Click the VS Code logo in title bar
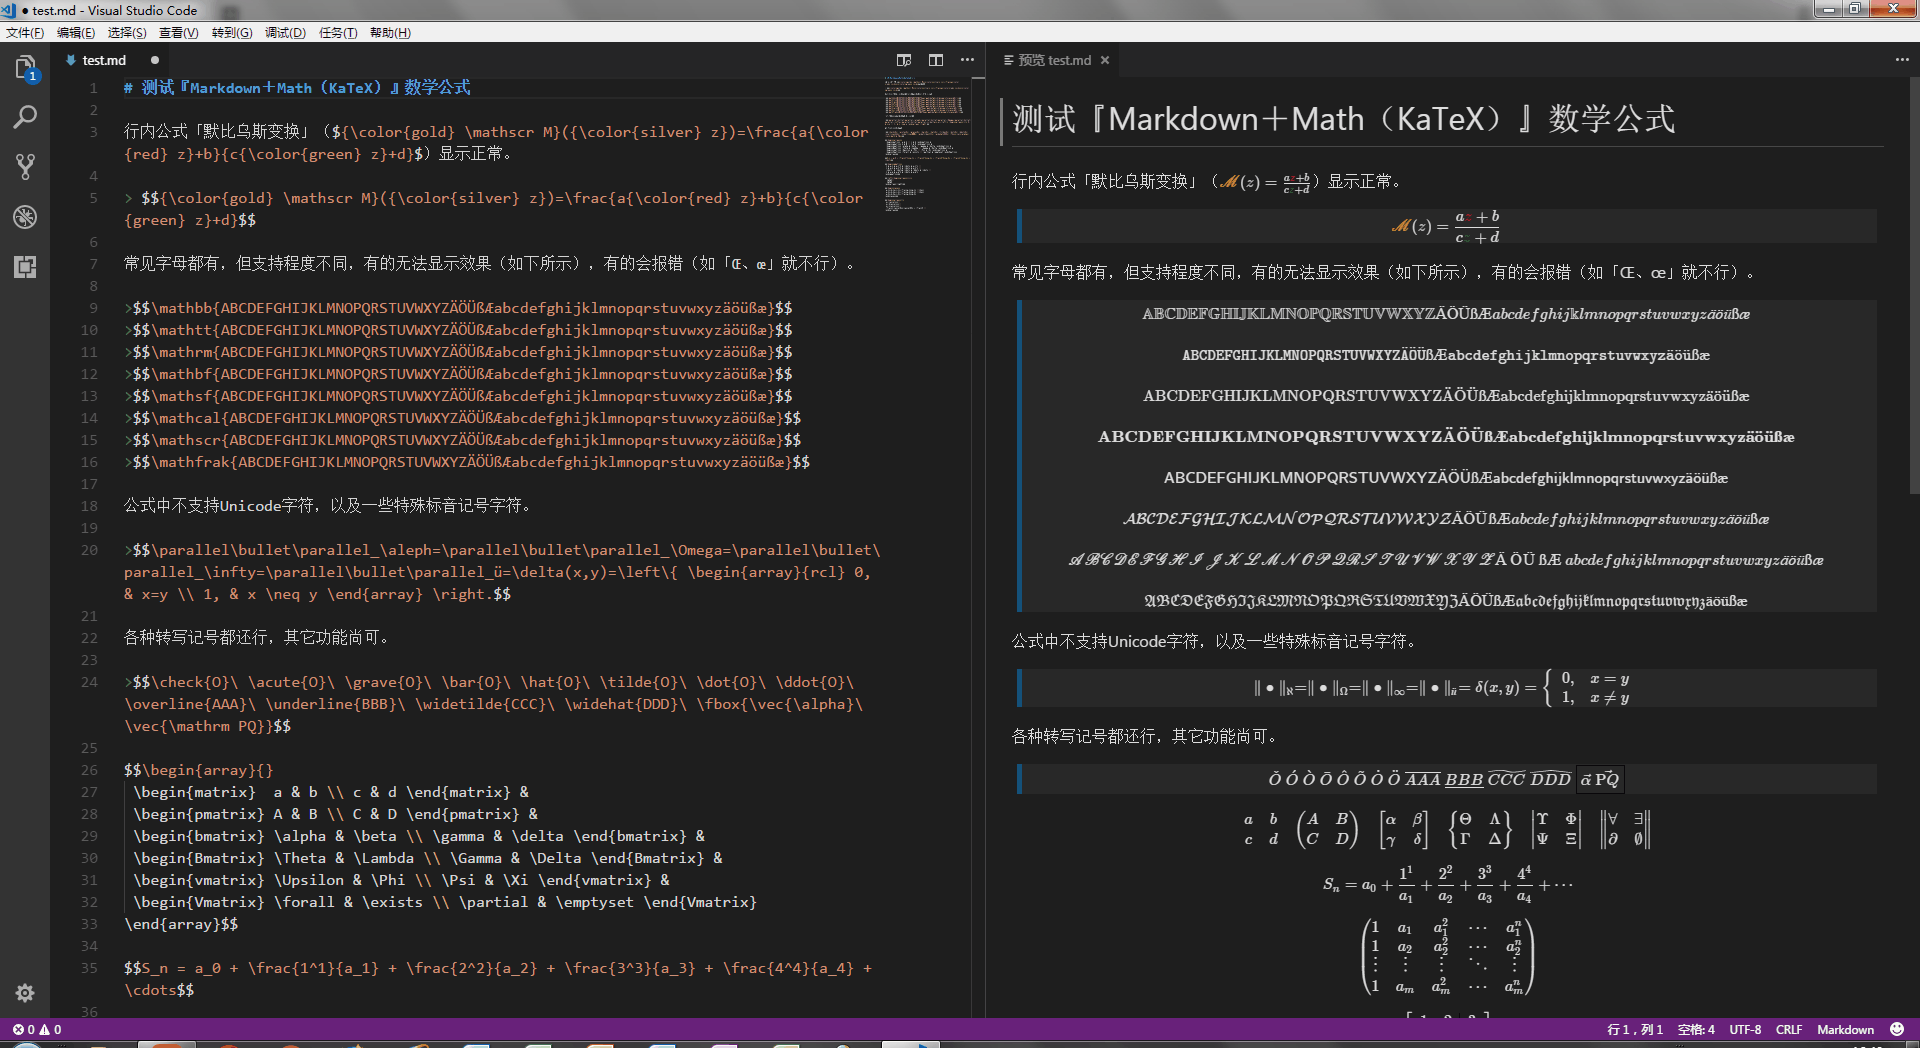This screenshot has height=1048, width=1920. pyautogui.click(x=9, y=10)
